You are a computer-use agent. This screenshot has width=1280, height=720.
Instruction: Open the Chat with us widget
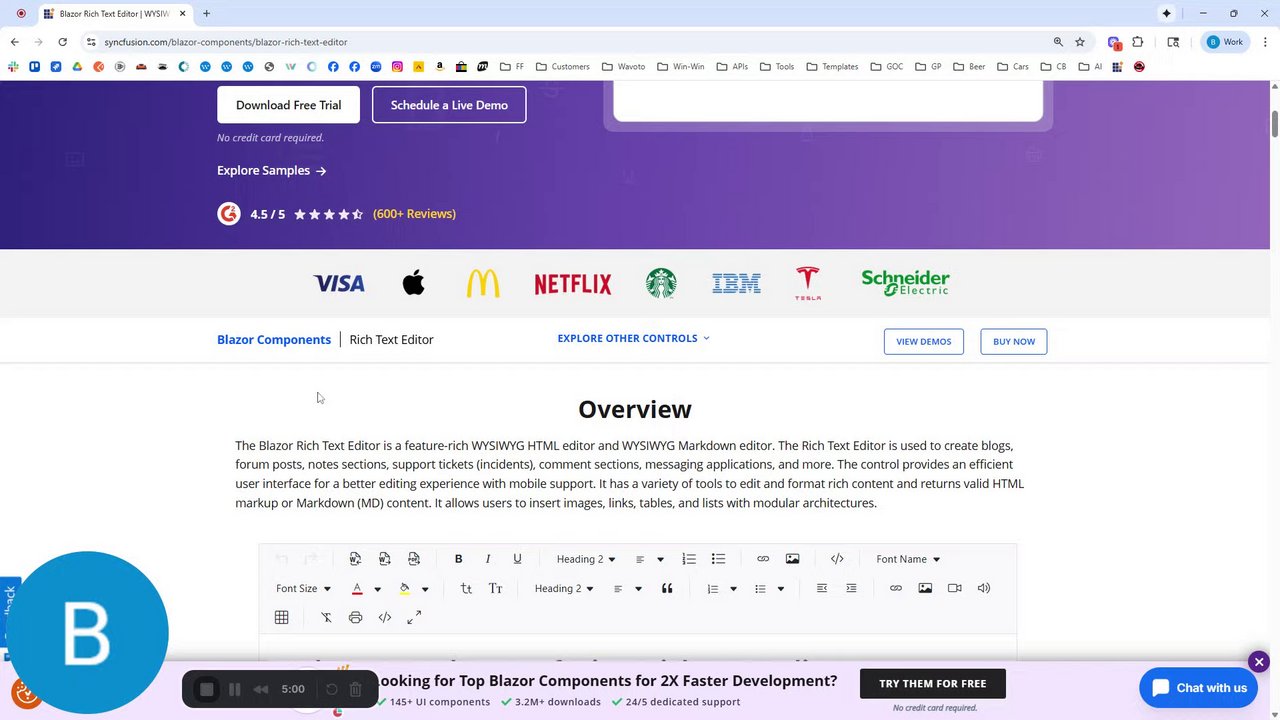click(x=1199, y=688)
